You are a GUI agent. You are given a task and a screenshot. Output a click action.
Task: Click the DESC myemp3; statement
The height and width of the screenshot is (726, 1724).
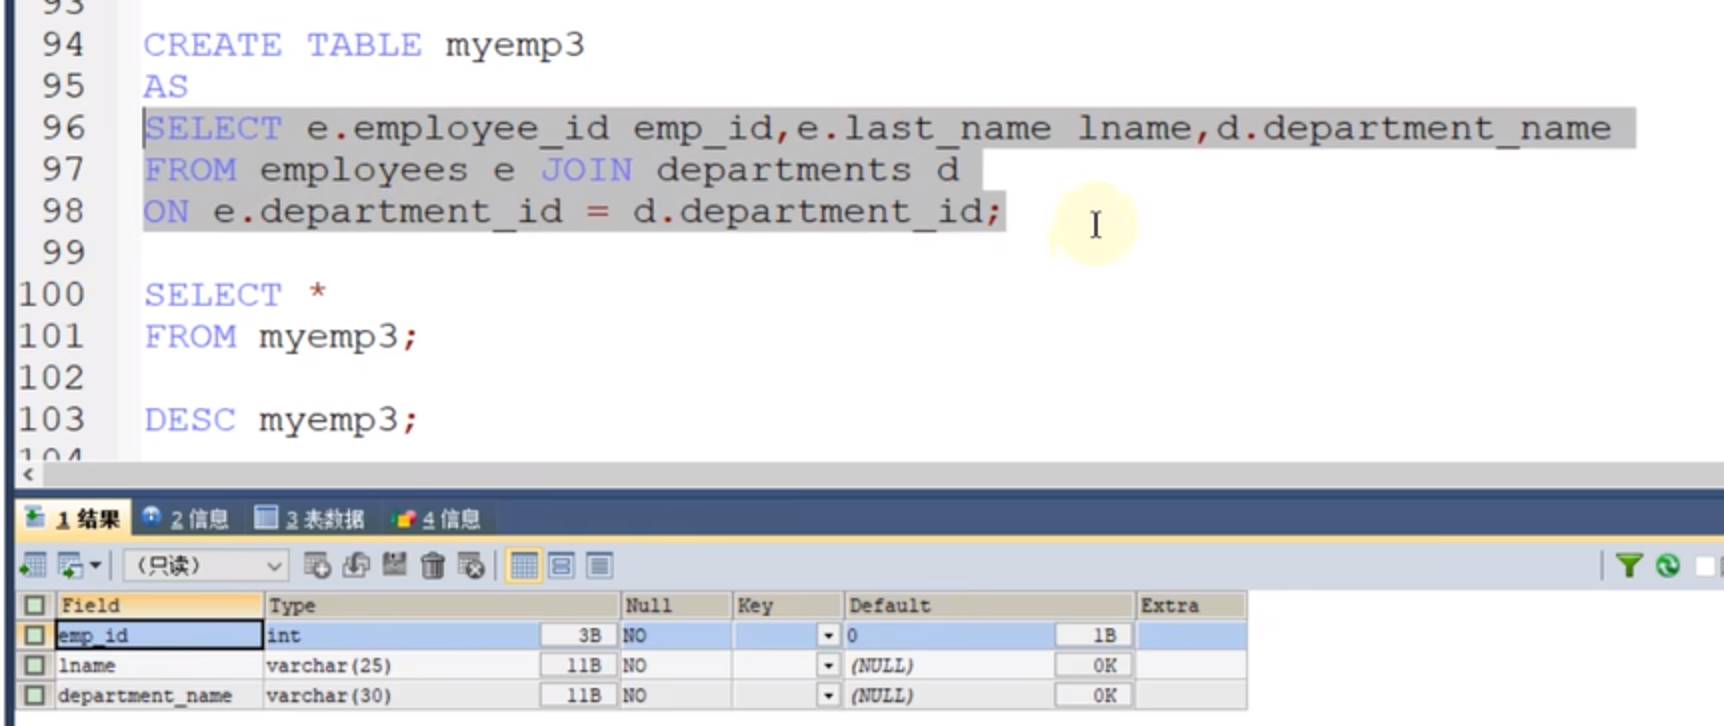280,420
